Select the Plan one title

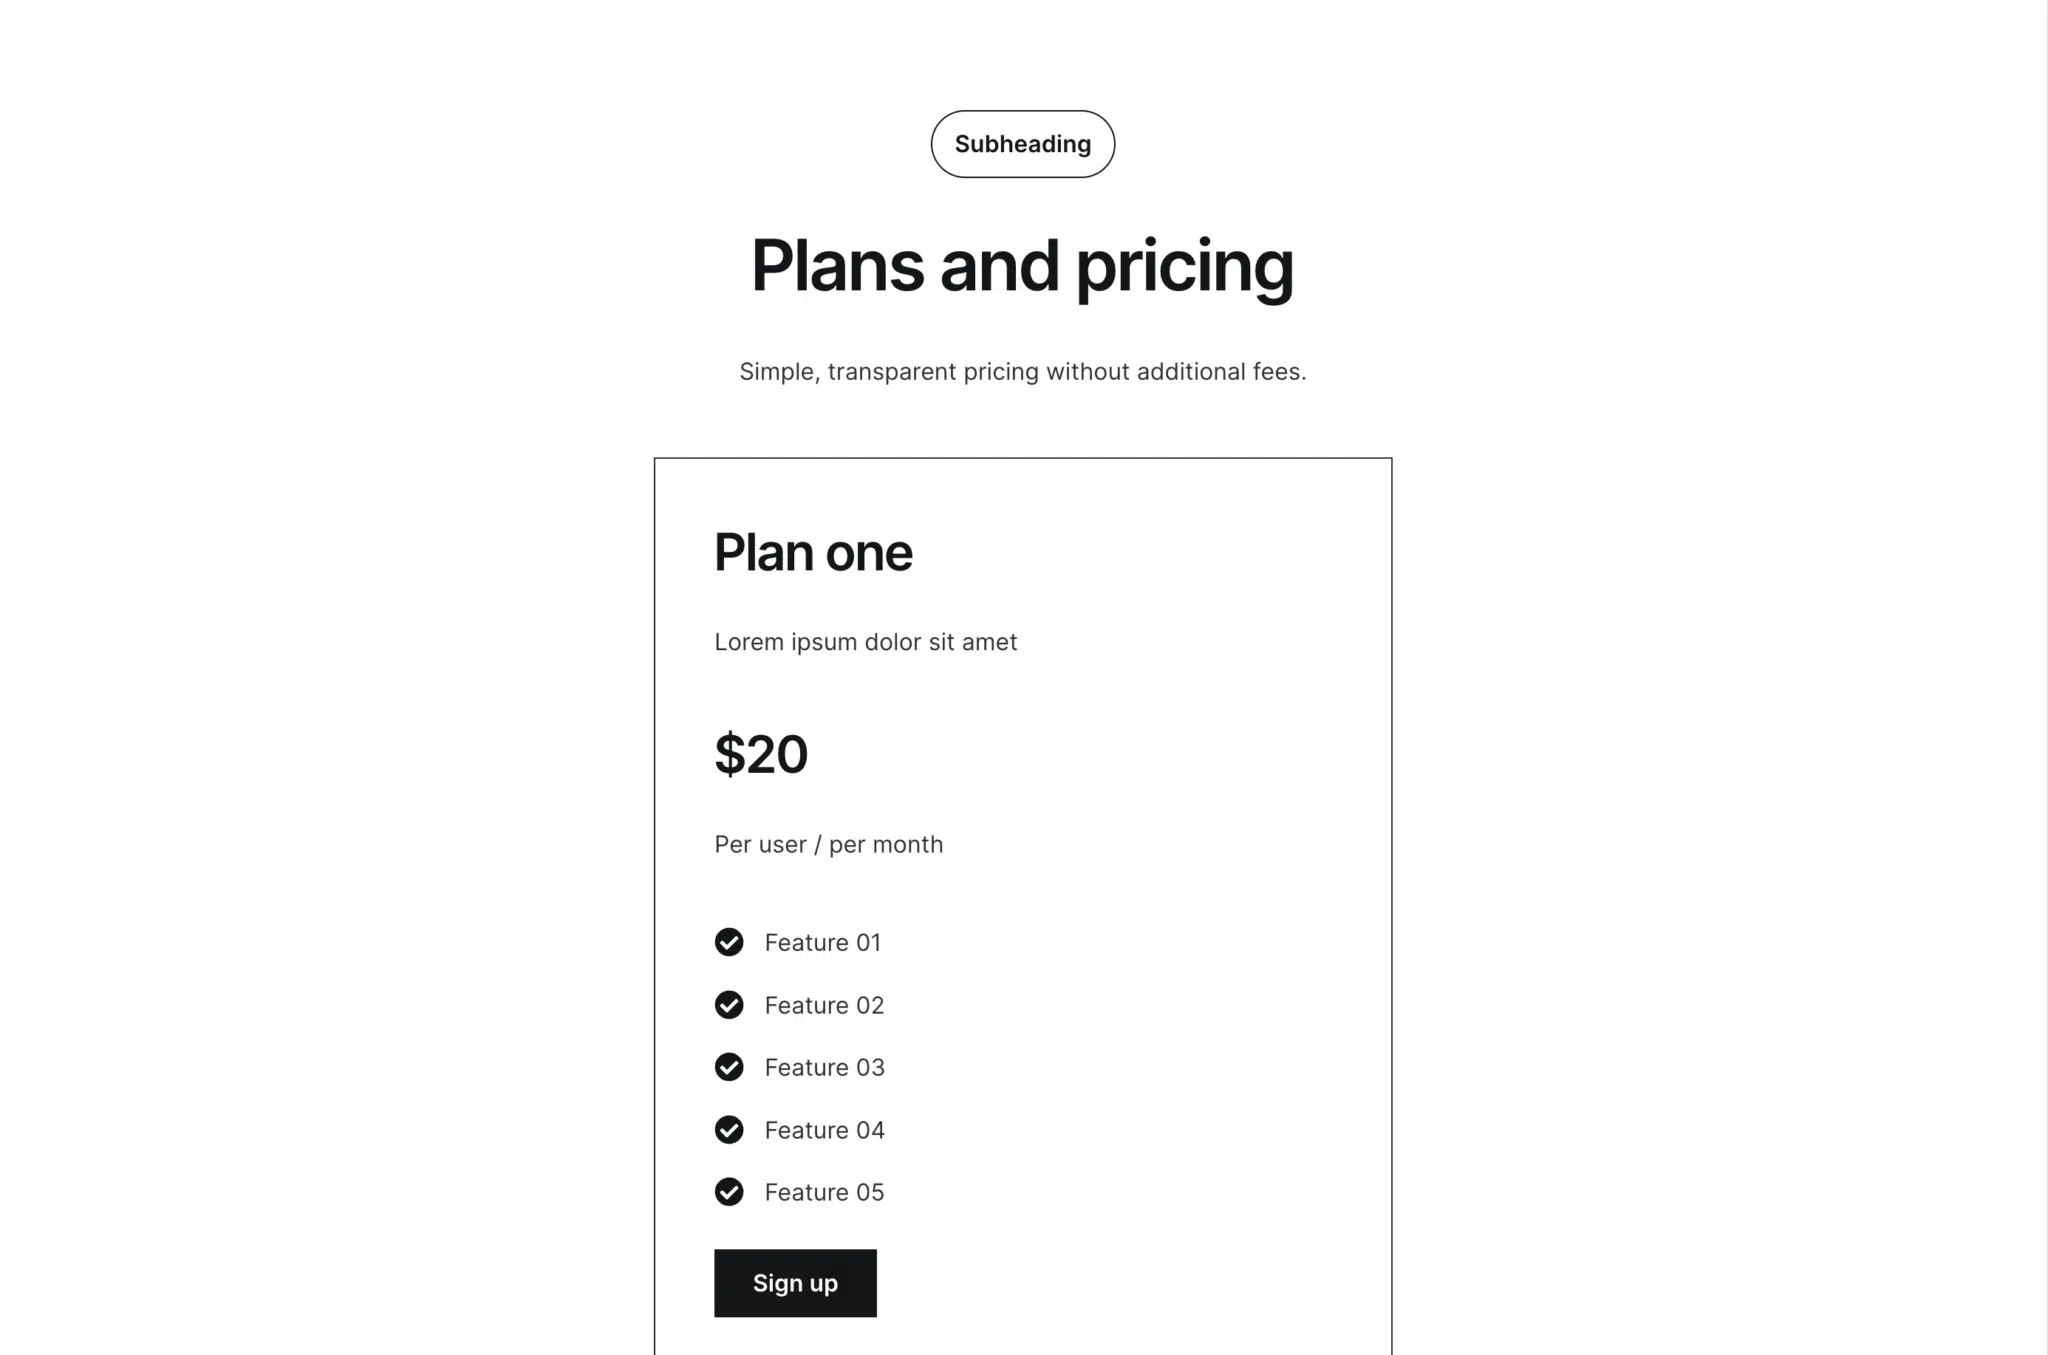point(813,553)
